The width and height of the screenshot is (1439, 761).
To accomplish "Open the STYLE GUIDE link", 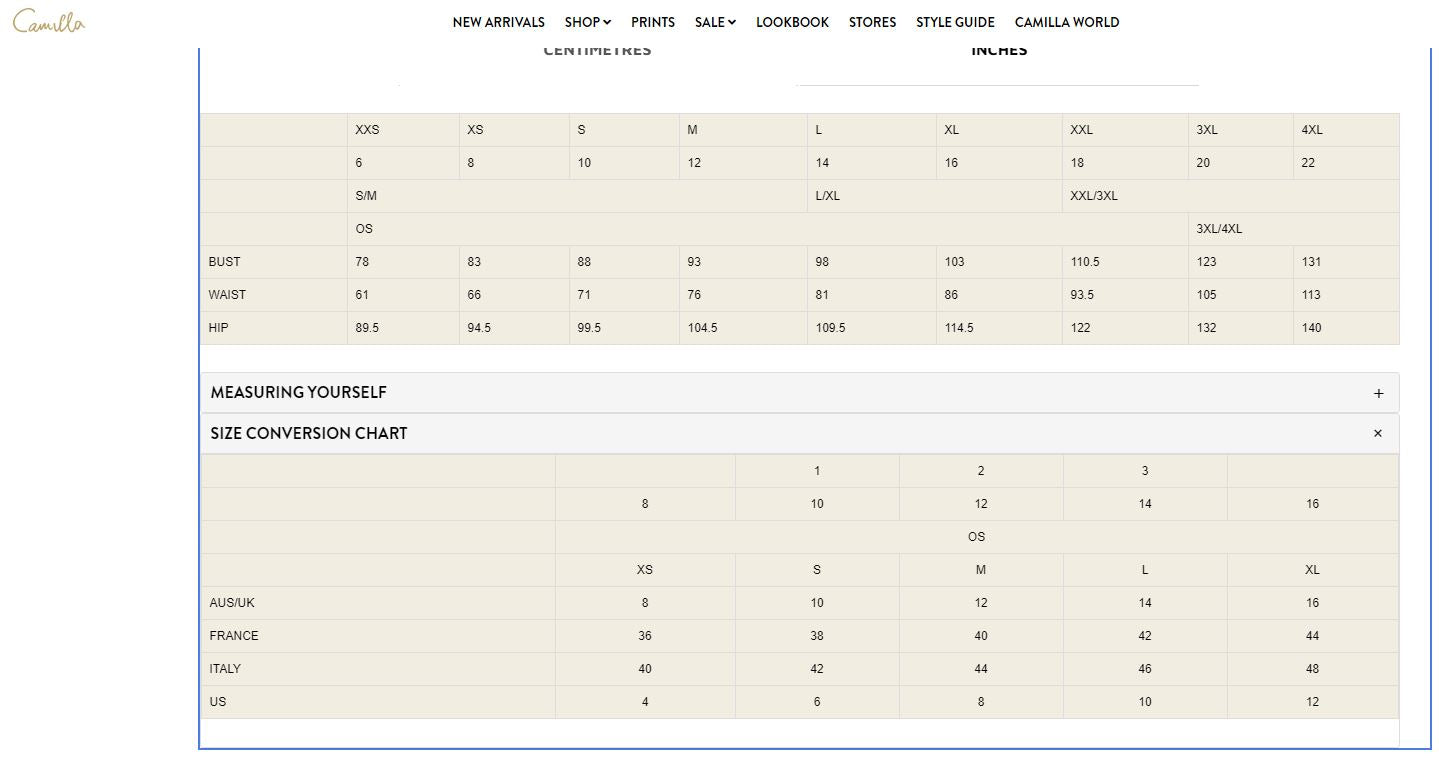I will 955,22.
